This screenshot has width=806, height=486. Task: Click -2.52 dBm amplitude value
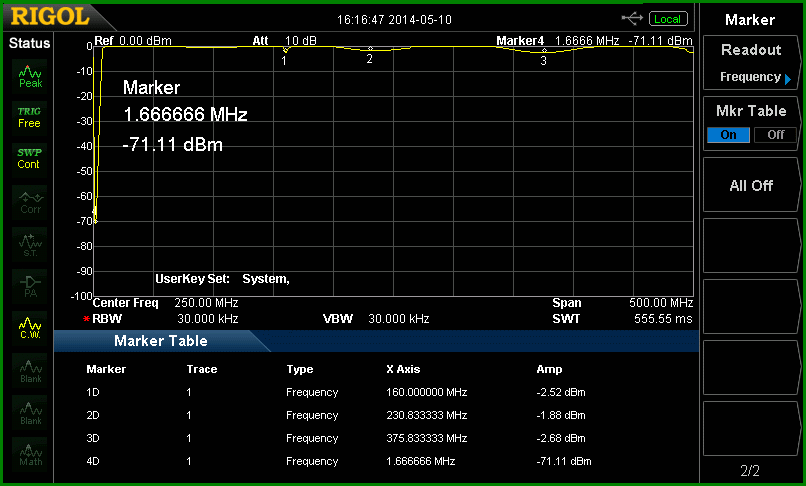[x=561, y=392]
